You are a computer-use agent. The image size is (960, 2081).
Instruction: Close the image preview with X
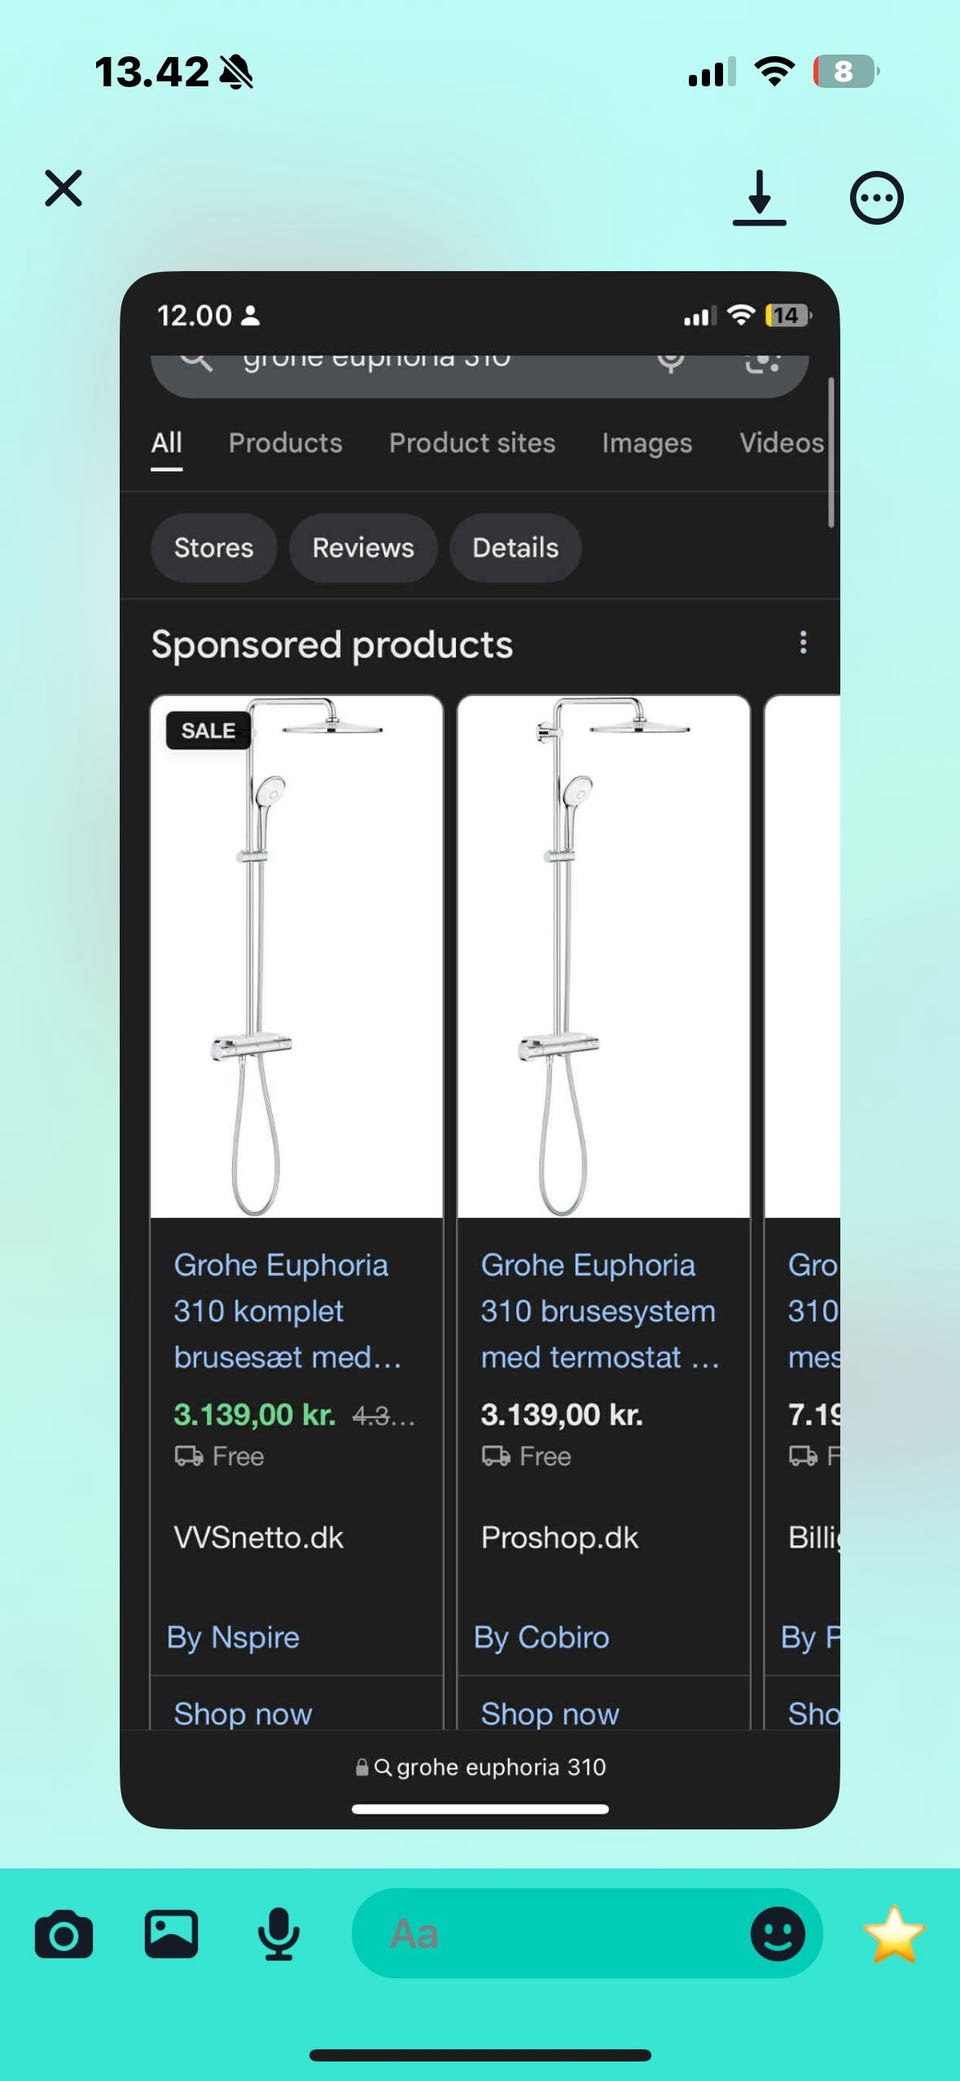click(64, 188)
